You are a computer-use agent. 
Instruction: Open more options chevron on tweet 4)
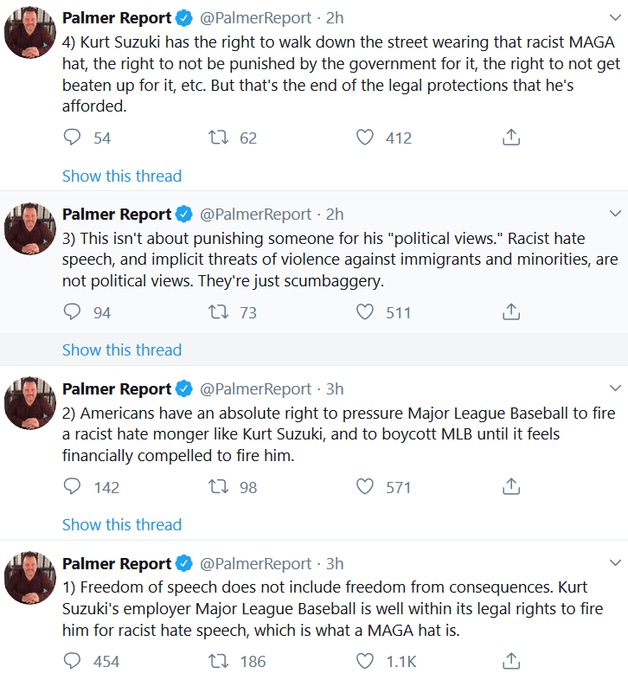click(x=614, y=19)
